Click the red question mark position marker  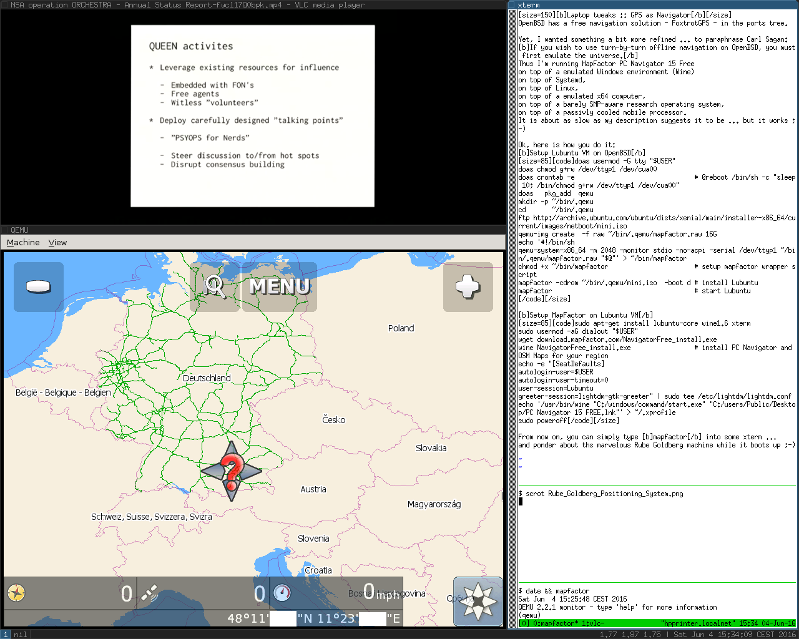(232, 471)
